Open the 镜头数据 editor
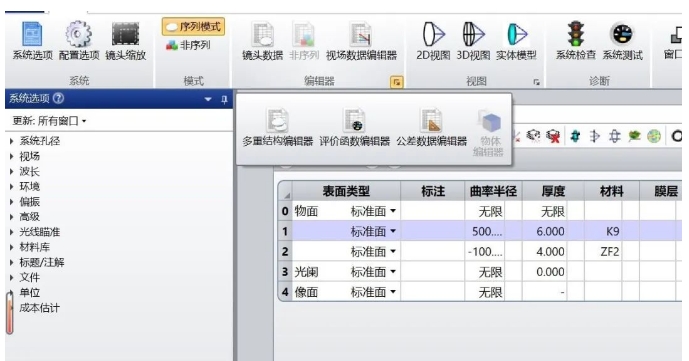 point(262,41)
